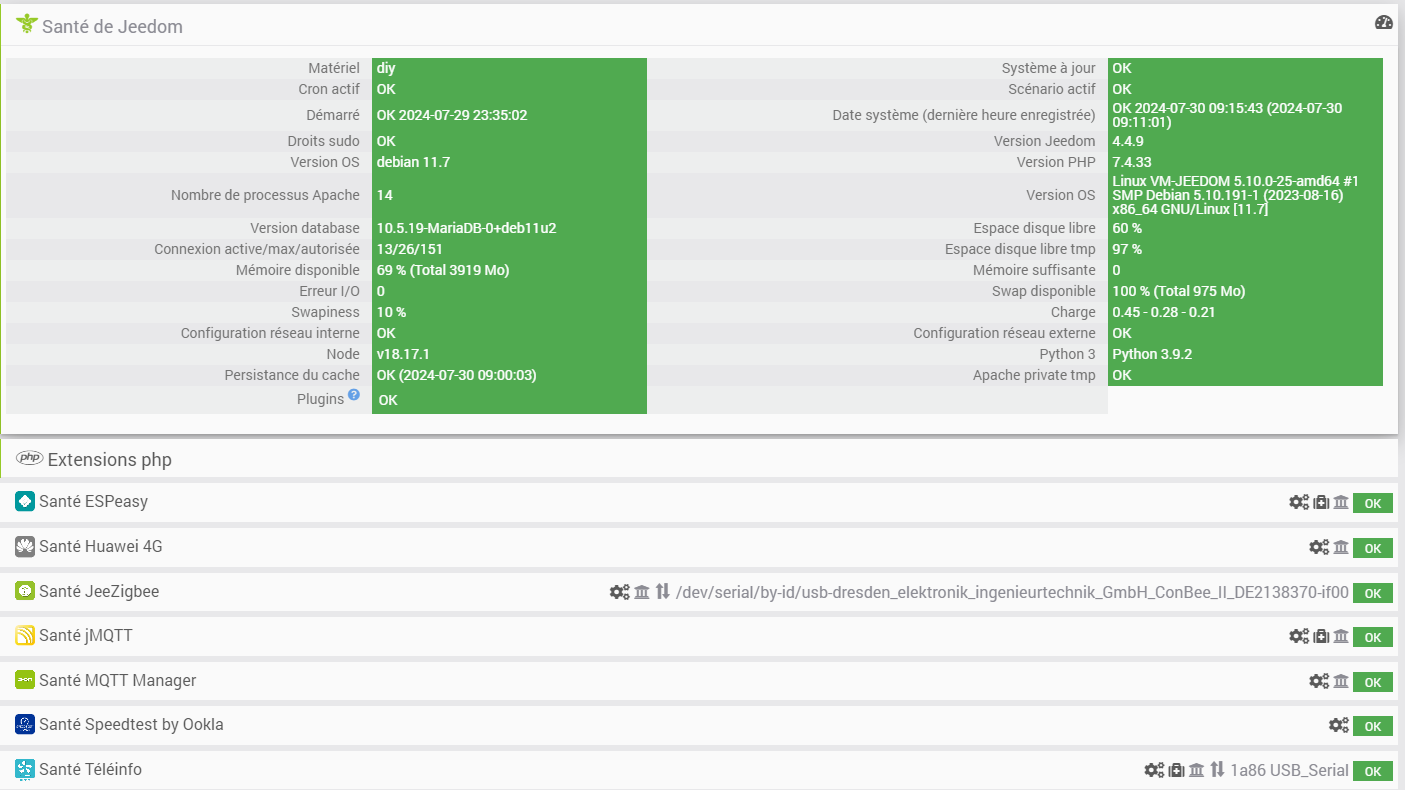This screenshot has width=1405, height=790.
Task: Click the building icon in the Santé Téléinfo row
Action: (x=1196, y=770)
